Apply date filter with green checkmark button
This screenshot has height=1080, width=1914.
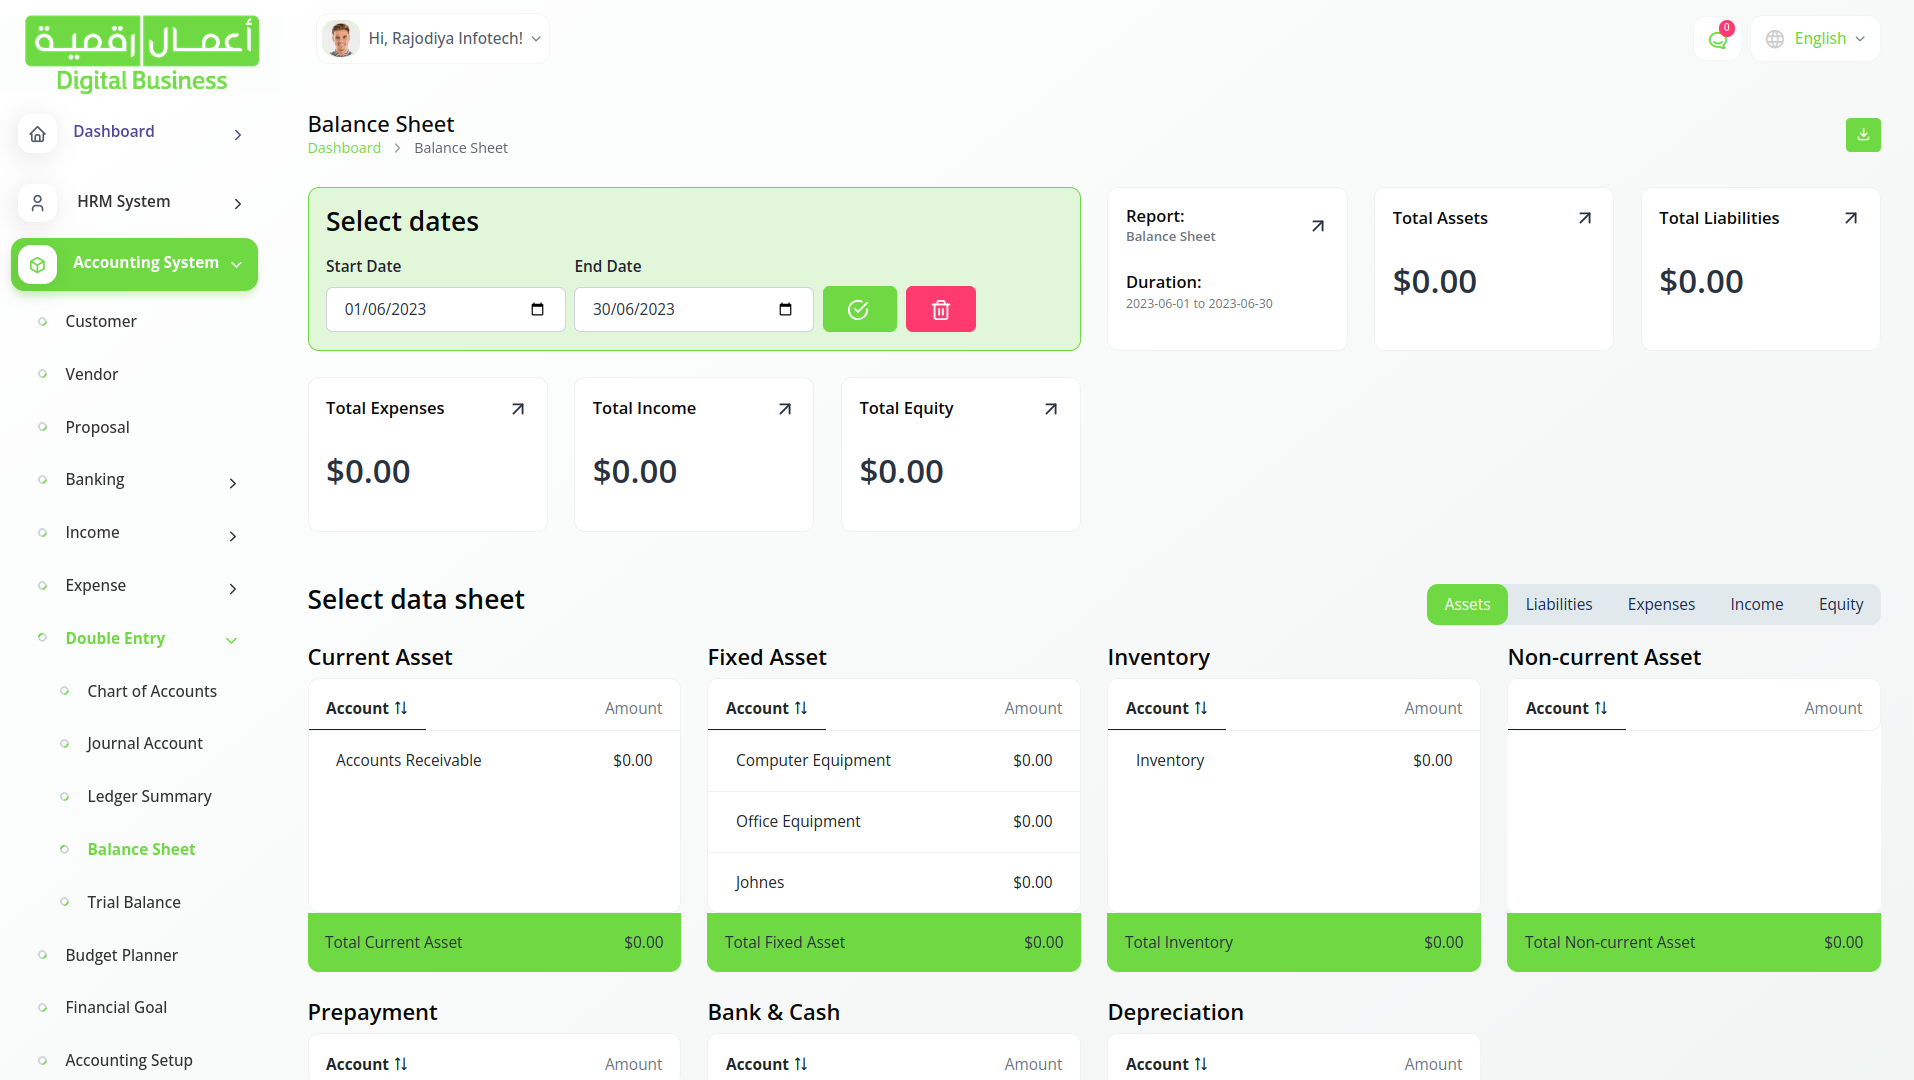coord(859,309)
